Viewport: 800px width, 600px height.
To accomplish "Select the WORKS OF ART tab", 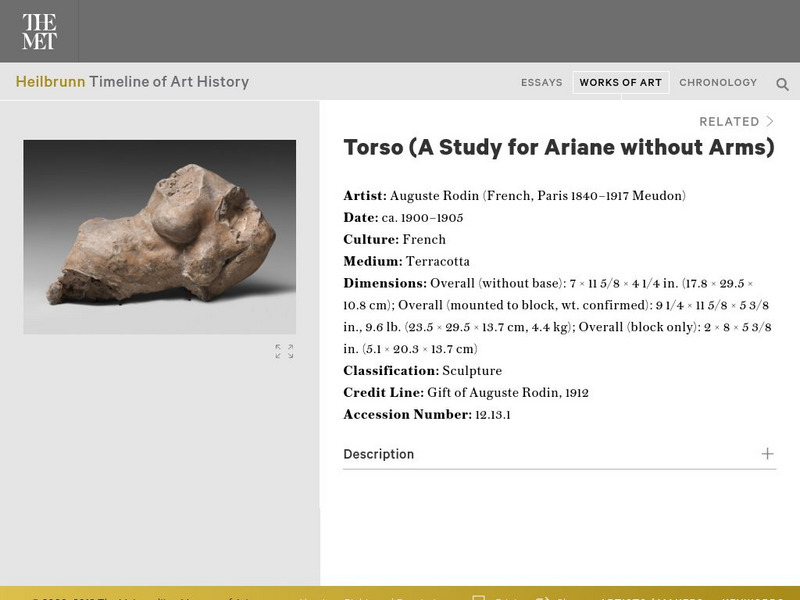I will click(x=621, y=83).
